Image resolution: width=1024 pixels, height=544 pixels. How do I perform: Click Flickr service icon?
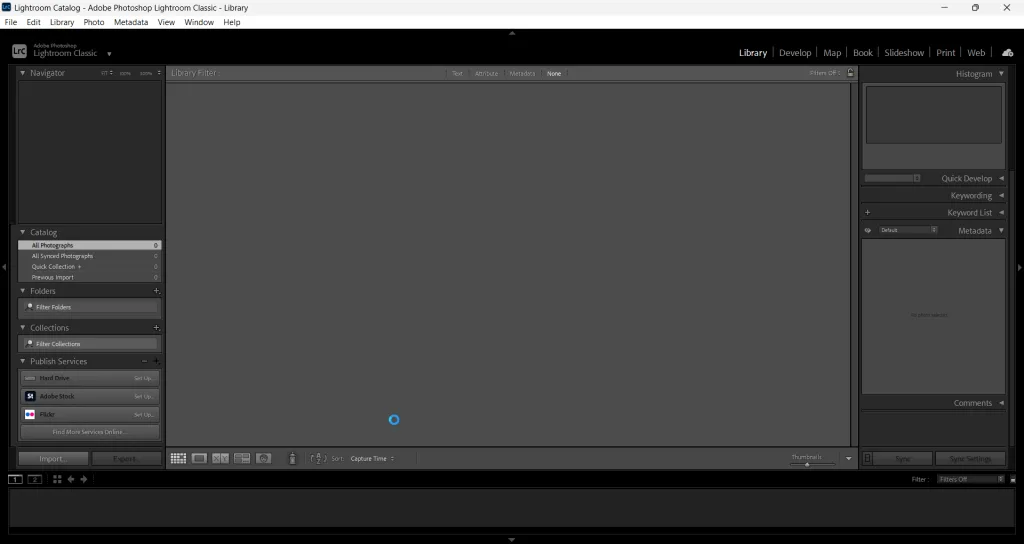(x=30, y=415)
